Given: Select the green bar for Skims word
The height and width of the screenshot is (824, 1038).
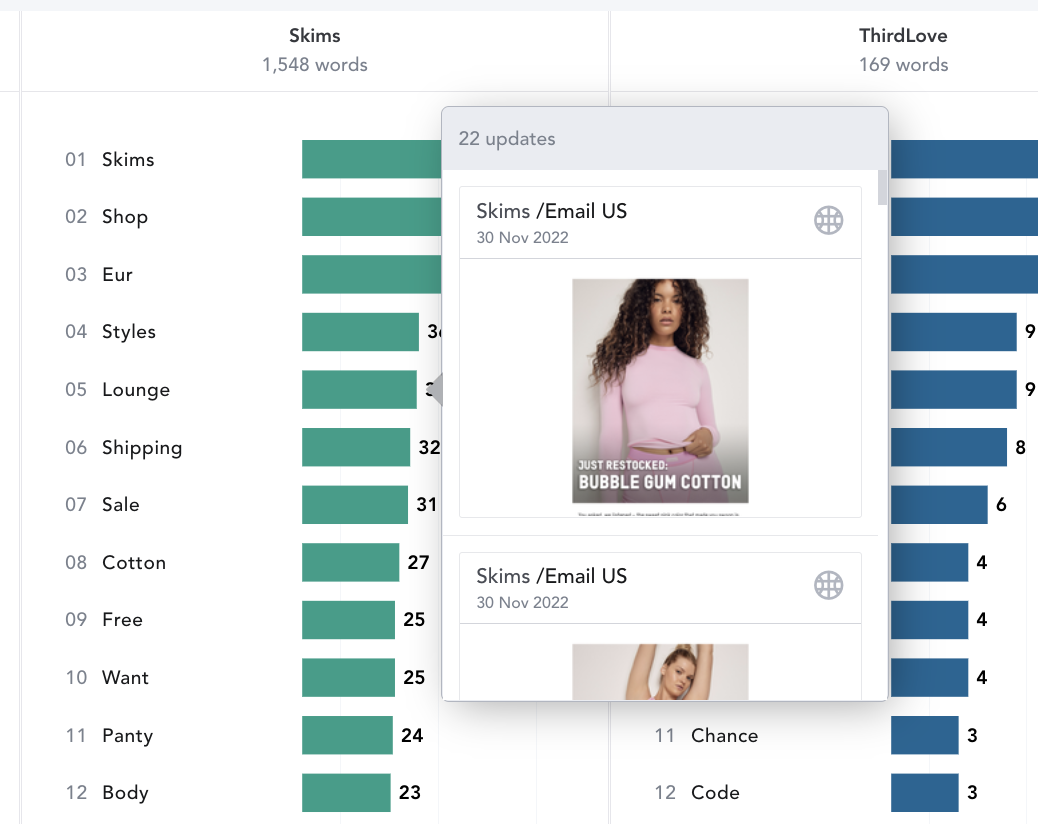Looking at the screenshot, I should point(371,160).
